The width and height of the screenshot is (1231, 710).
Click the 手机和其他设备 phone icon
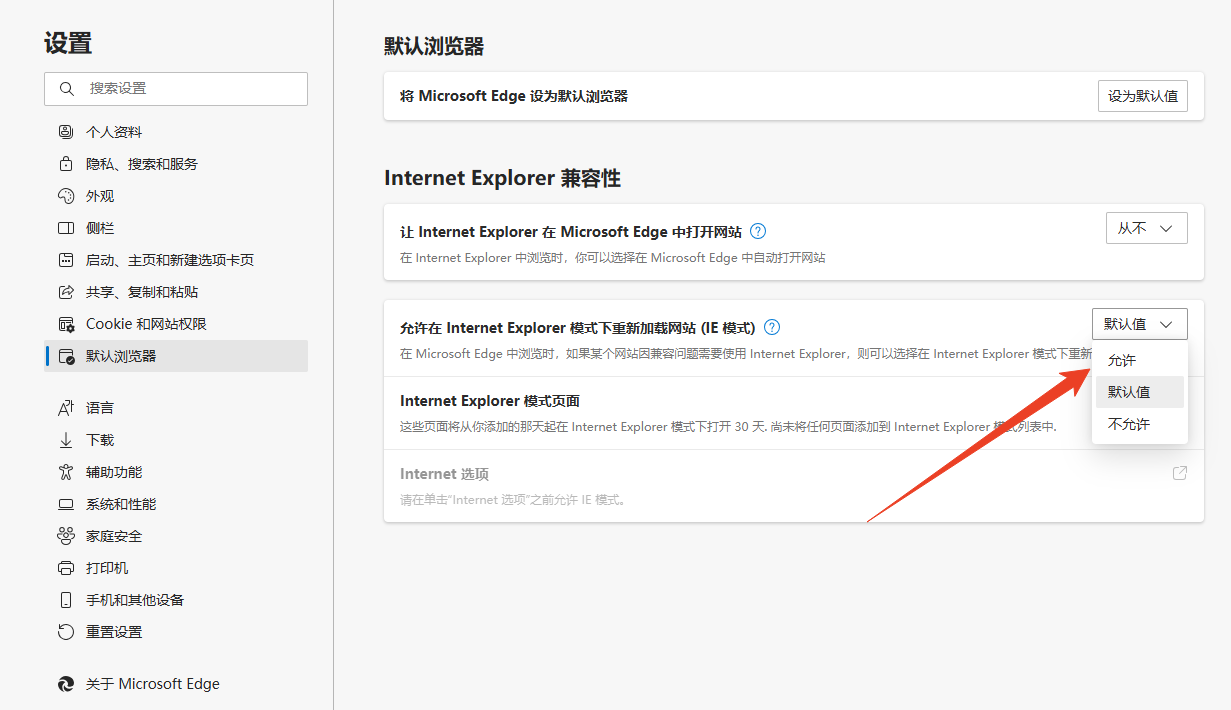66,600
